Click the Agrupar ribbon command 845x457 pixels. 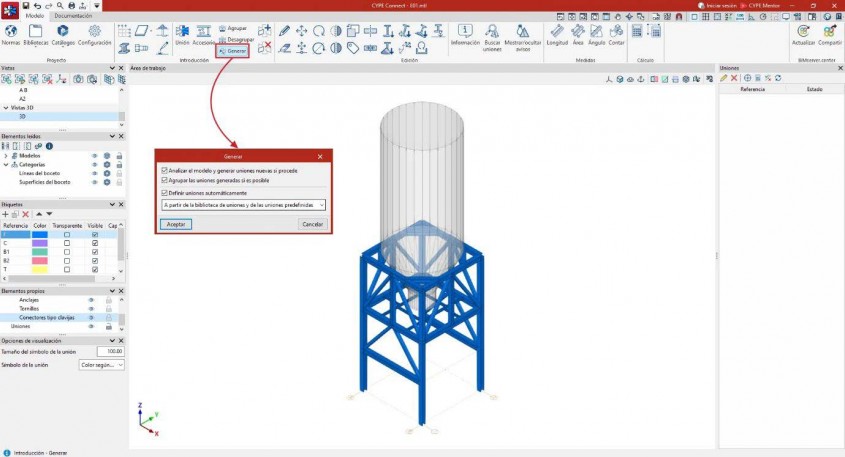coord(233,28)
